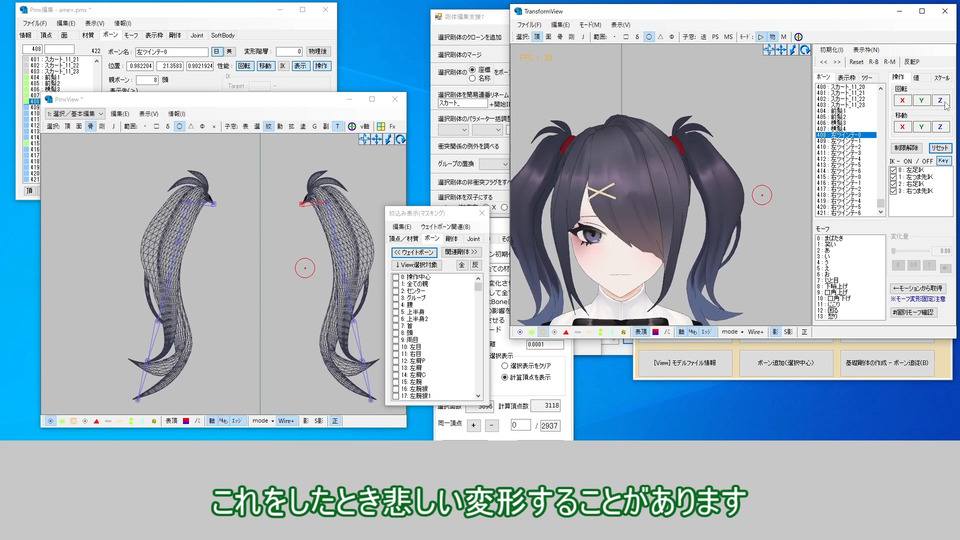This screenshot has height=540, width=960.
Task: Click the zoom arrow icon in TransformView viewport
Action: (793, 50)
